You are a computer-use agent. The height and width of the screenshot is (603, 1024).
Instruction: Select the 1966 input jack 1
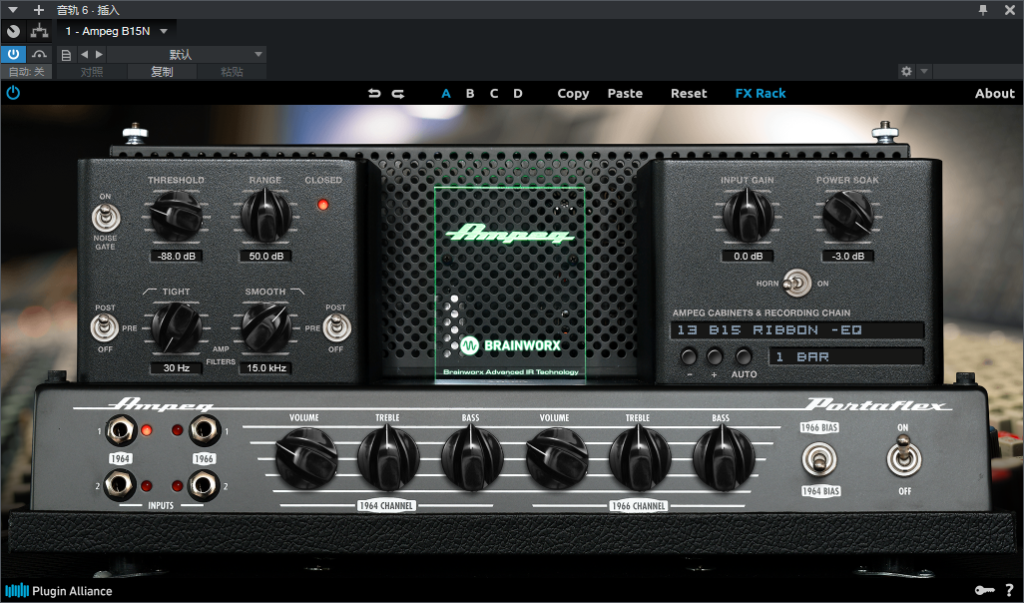tap(204, 431)
